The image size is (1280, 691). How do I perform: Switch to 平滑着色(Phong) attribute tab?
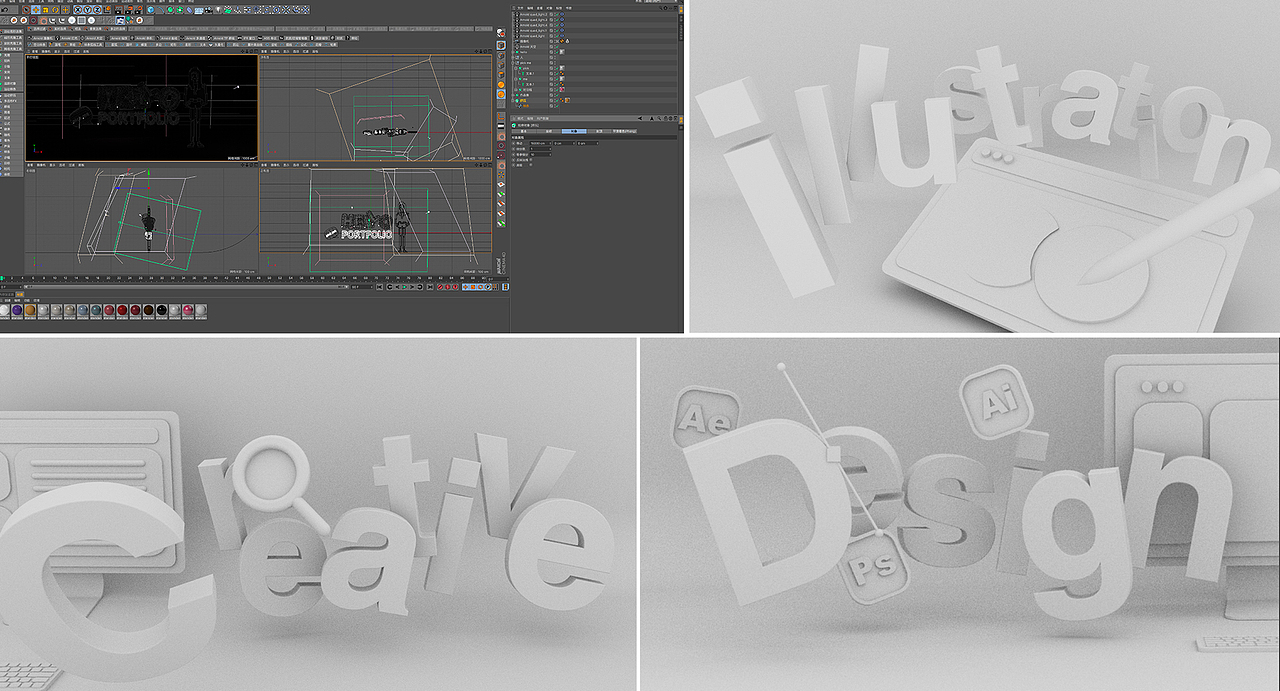coord(625,131)
